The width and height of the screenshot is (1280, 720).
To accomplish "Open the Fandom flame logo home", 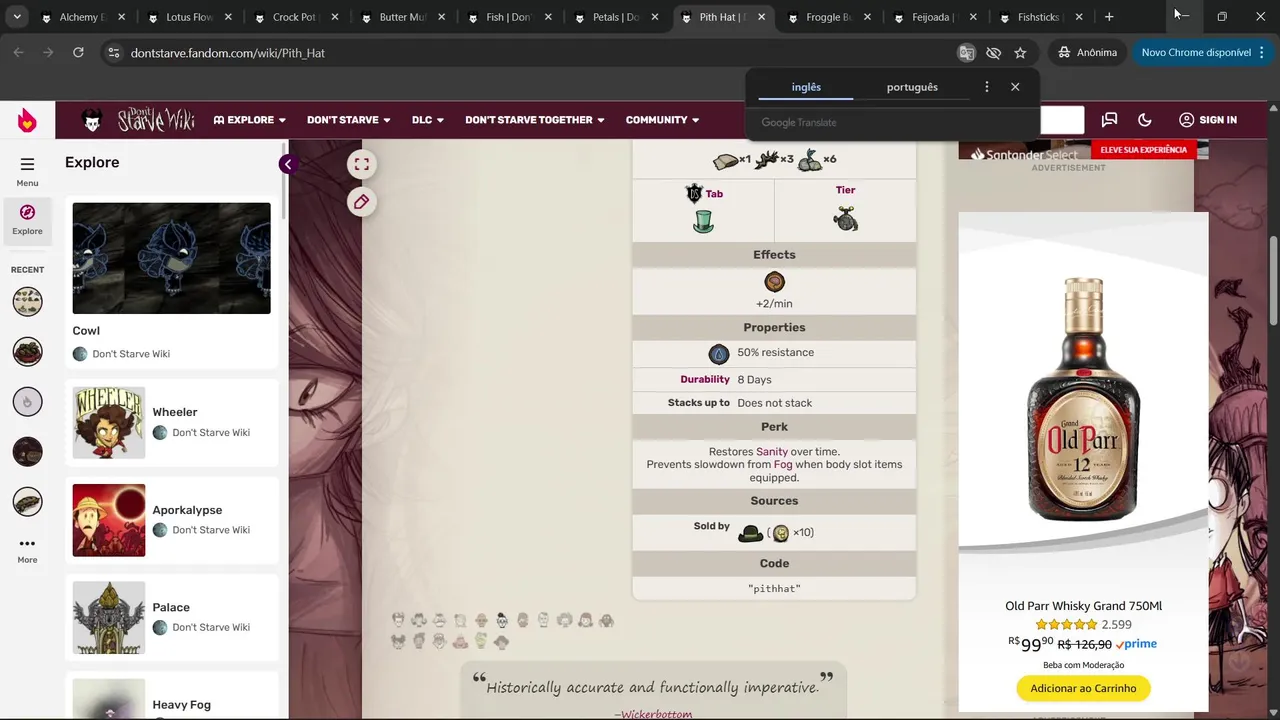I will [27, 120].
